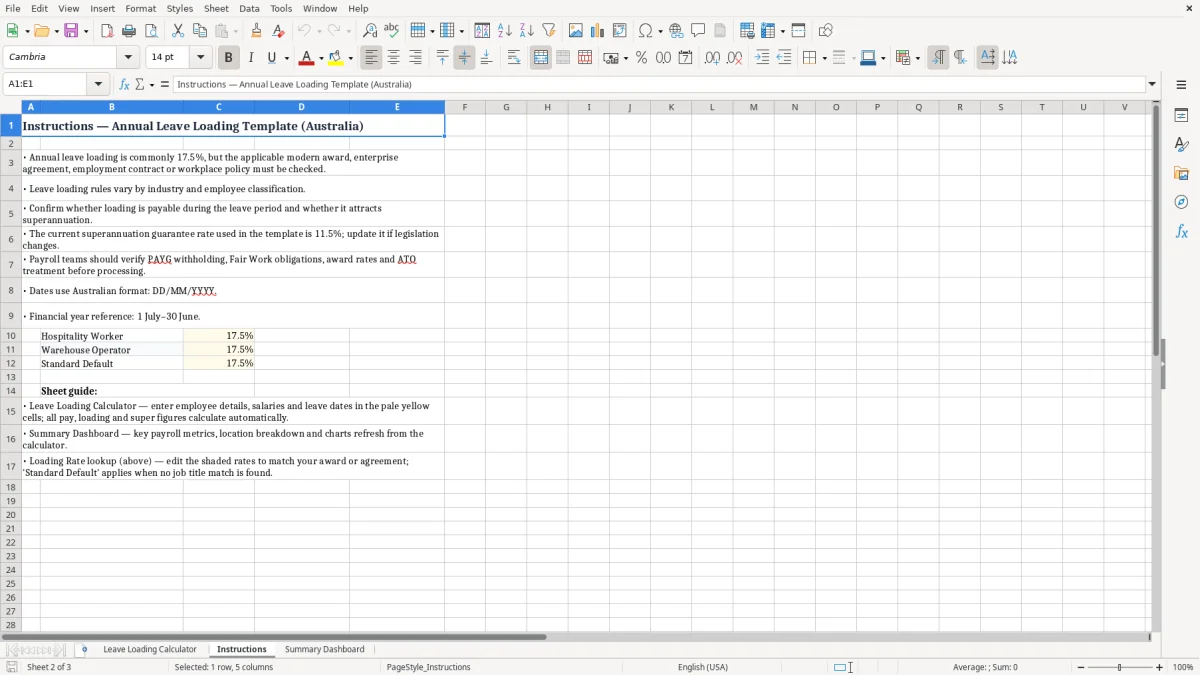The width and height of the screenshot is (1200, 675).
Task: Click column header G
Action: 506,107
